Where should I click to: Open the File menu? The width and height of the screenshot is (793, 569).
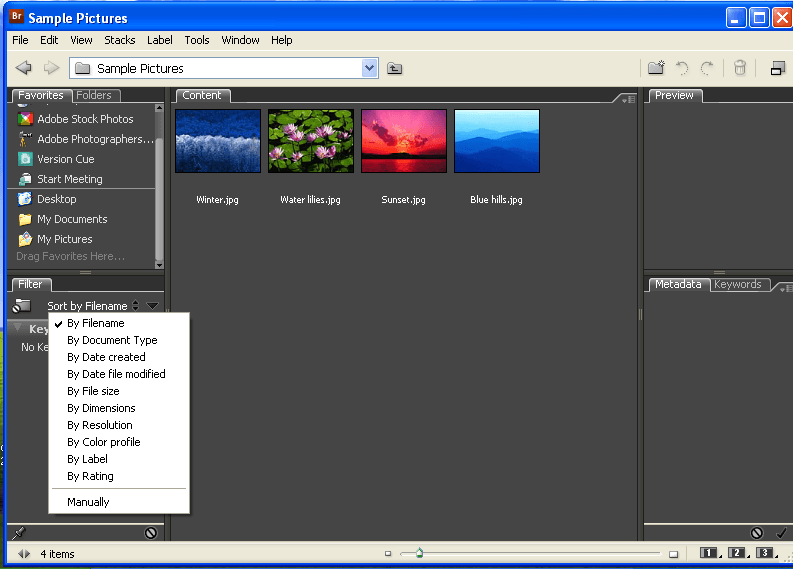(20, 40)
